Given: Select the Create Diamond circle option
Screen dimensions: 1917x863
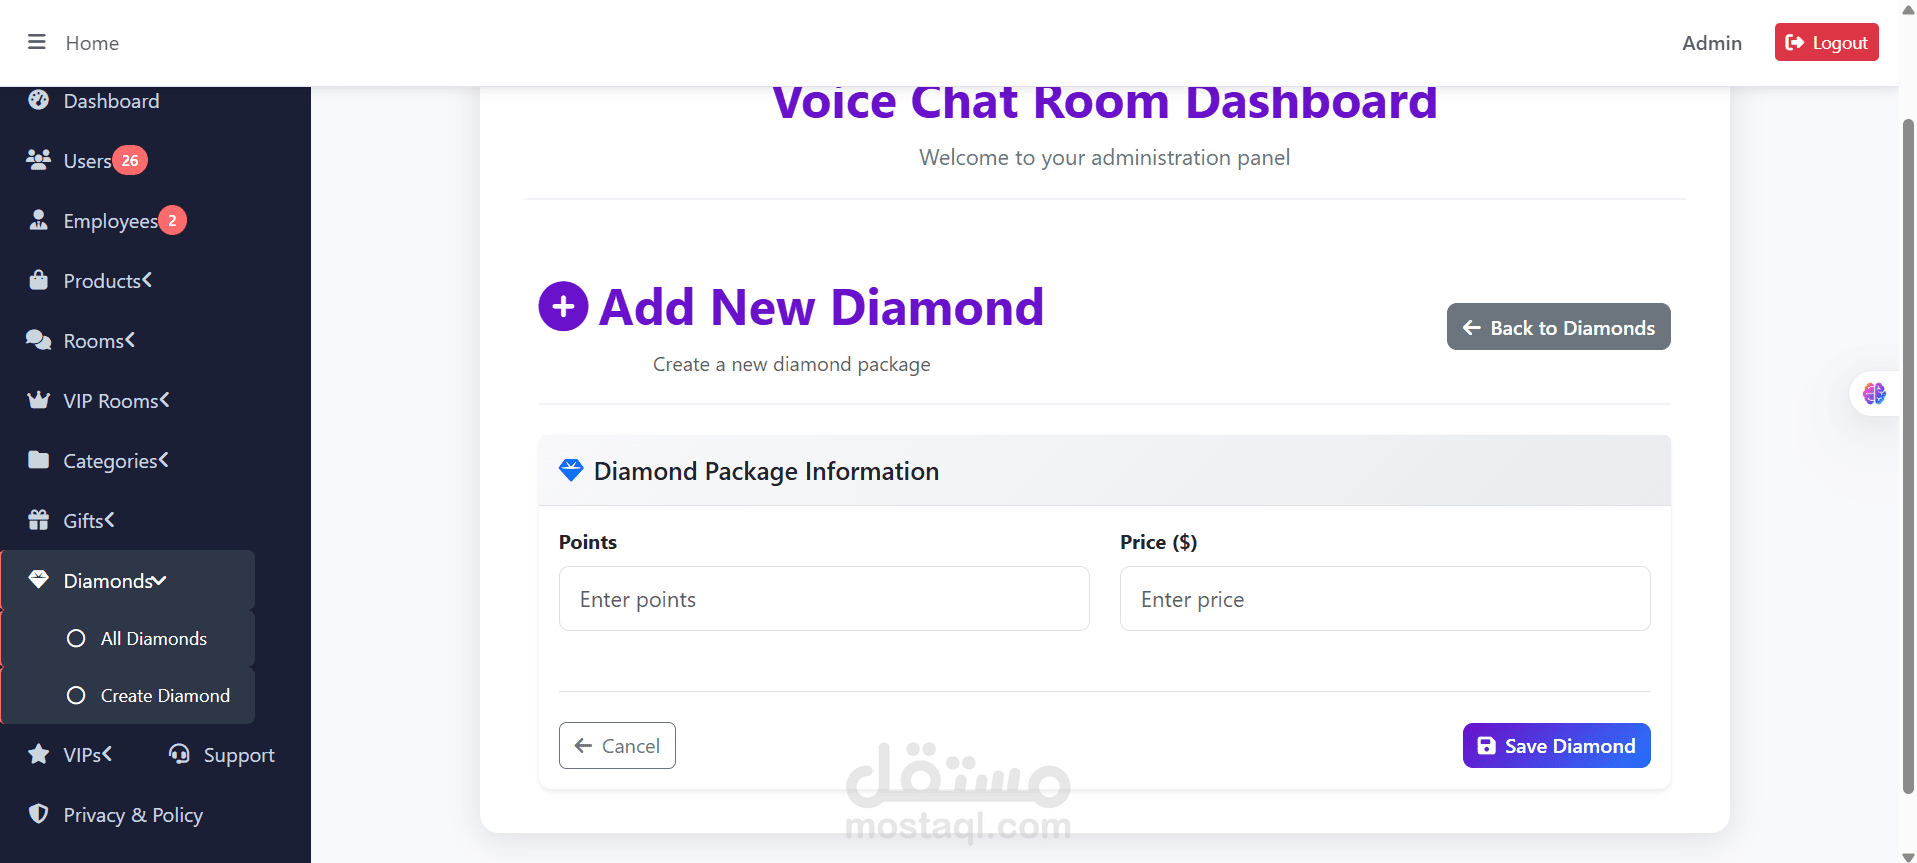Looking at the screenshot, I should (x=76, y=695).
